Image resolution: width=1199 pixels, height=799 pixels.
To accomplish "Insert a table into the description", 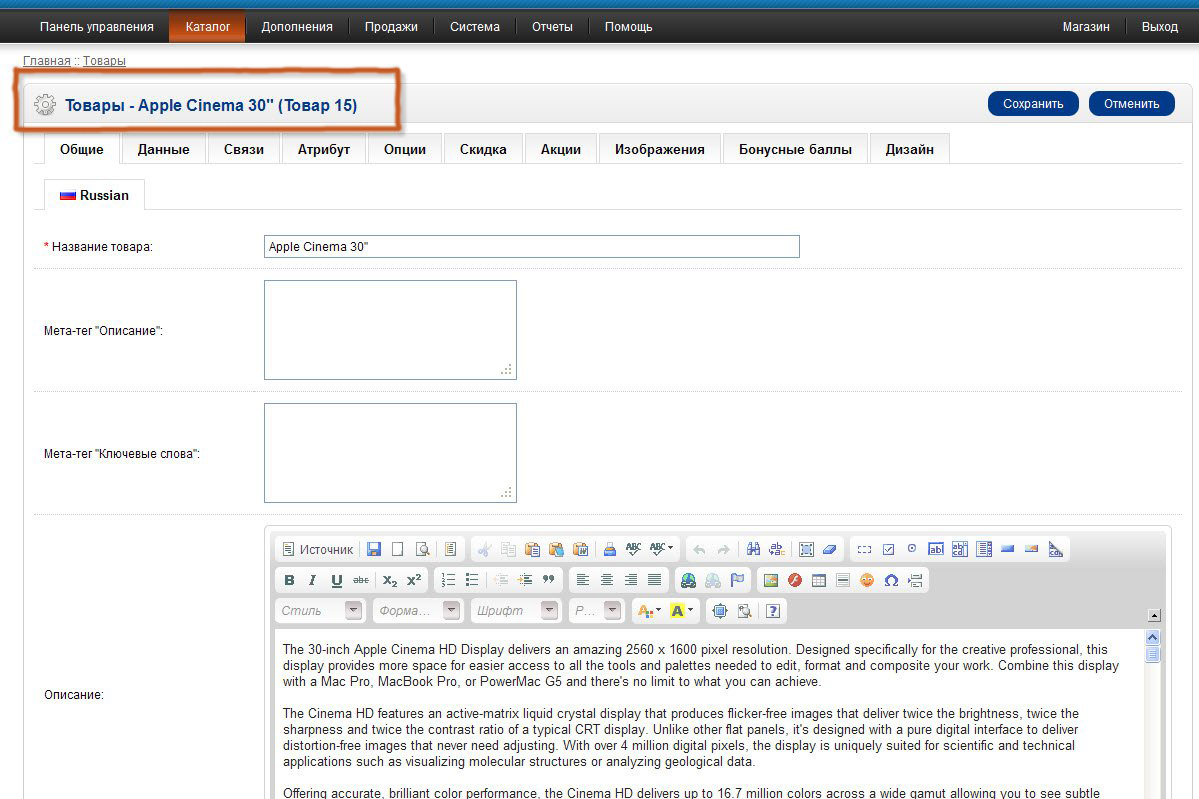I will click(818, 580).
